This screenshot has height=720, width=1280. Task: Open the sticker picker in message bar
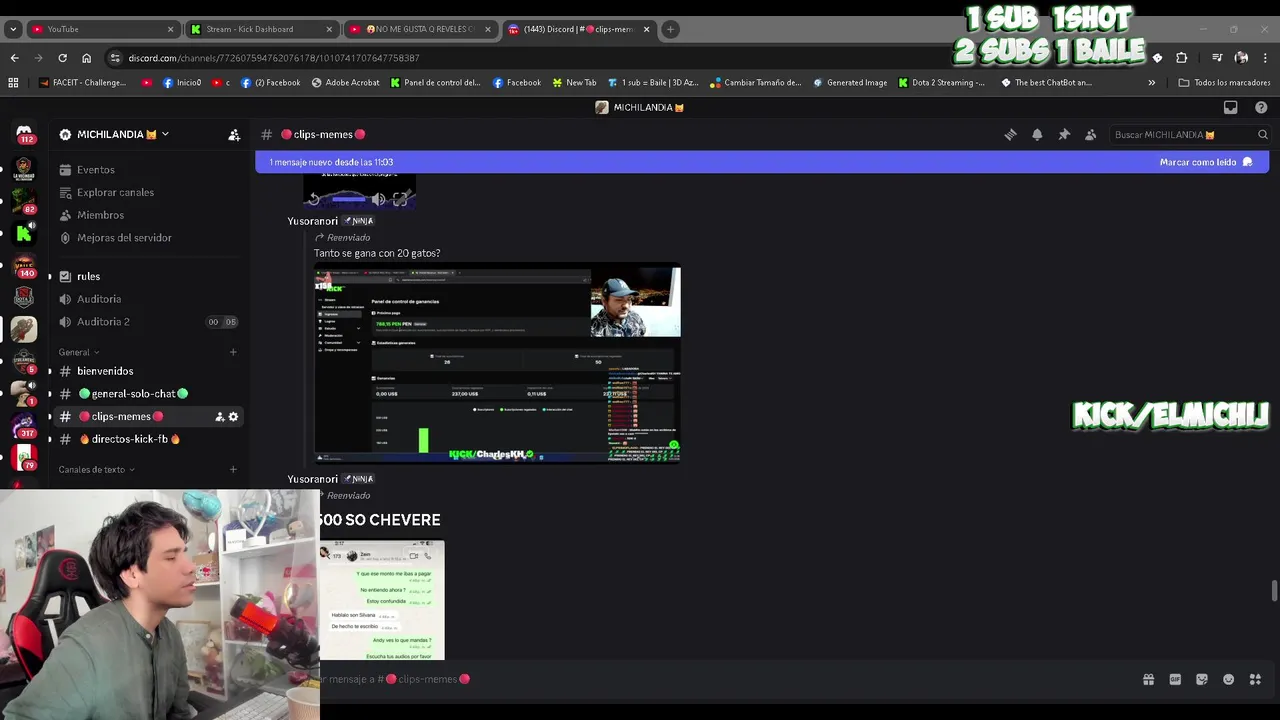(1202, 679)
